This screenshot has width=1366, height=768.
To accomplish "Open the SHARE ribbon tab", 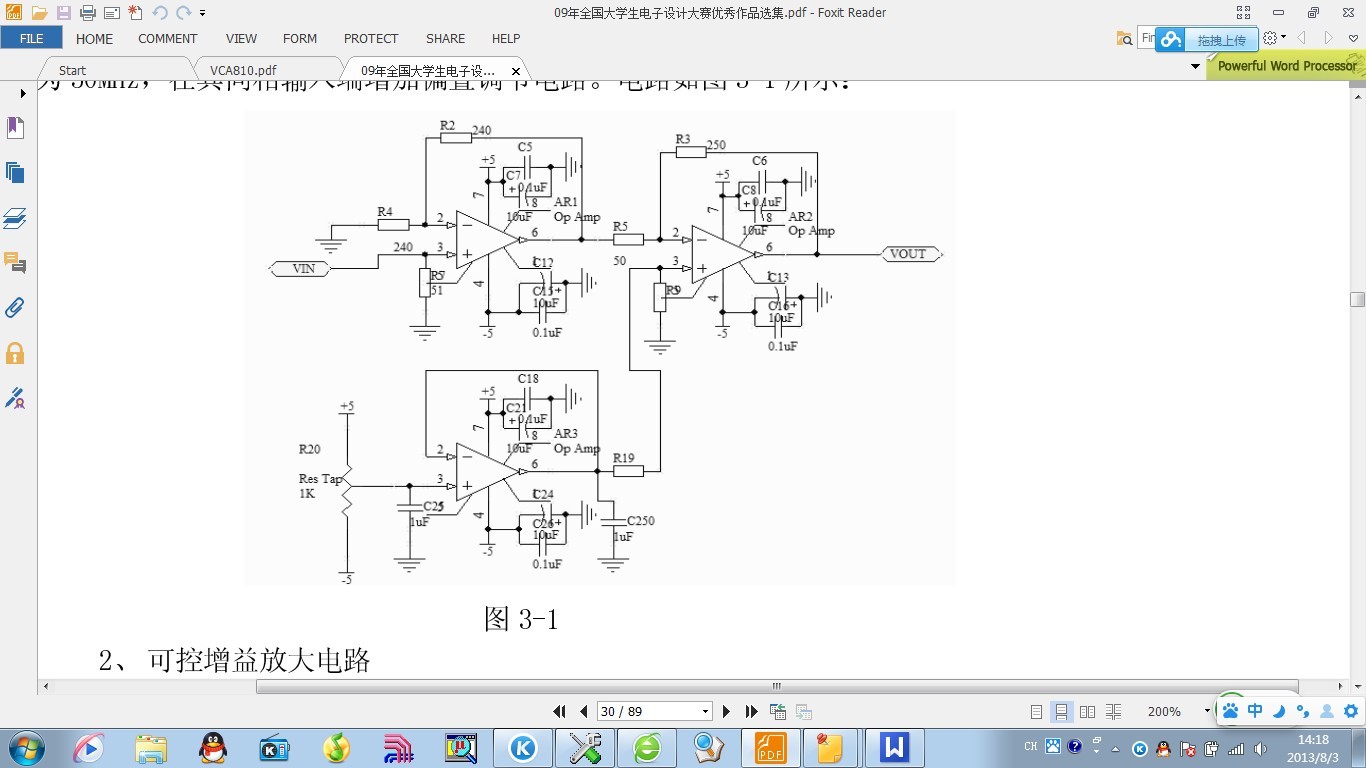I will (445, 38).
